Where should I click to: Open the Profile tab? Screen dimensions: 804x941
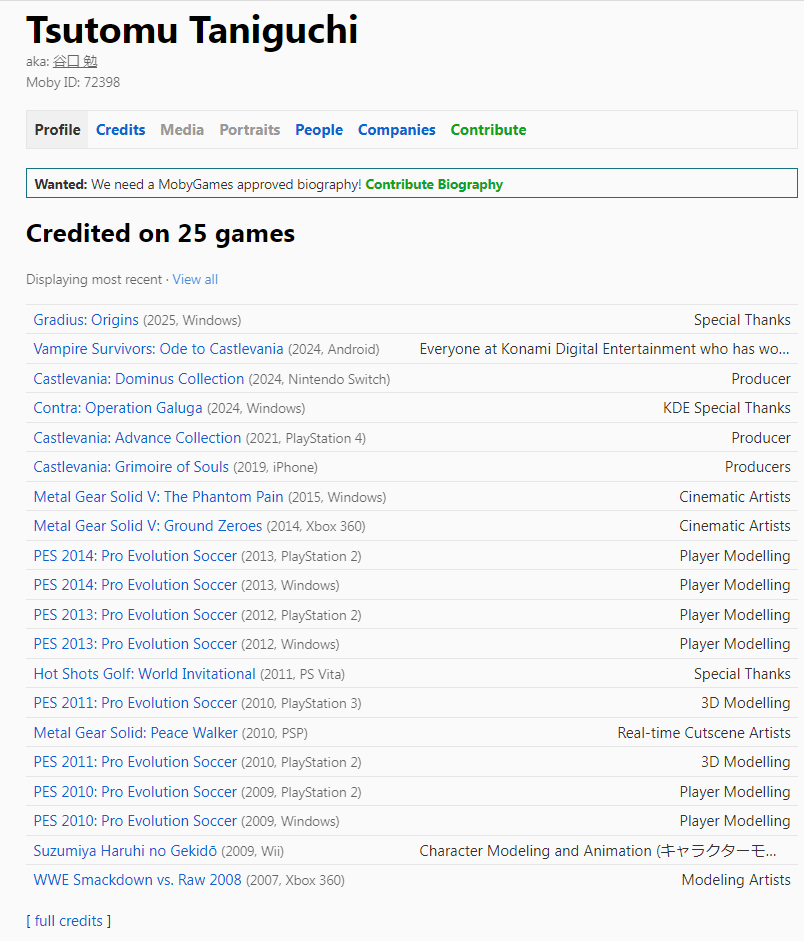(x=58, y=130)
